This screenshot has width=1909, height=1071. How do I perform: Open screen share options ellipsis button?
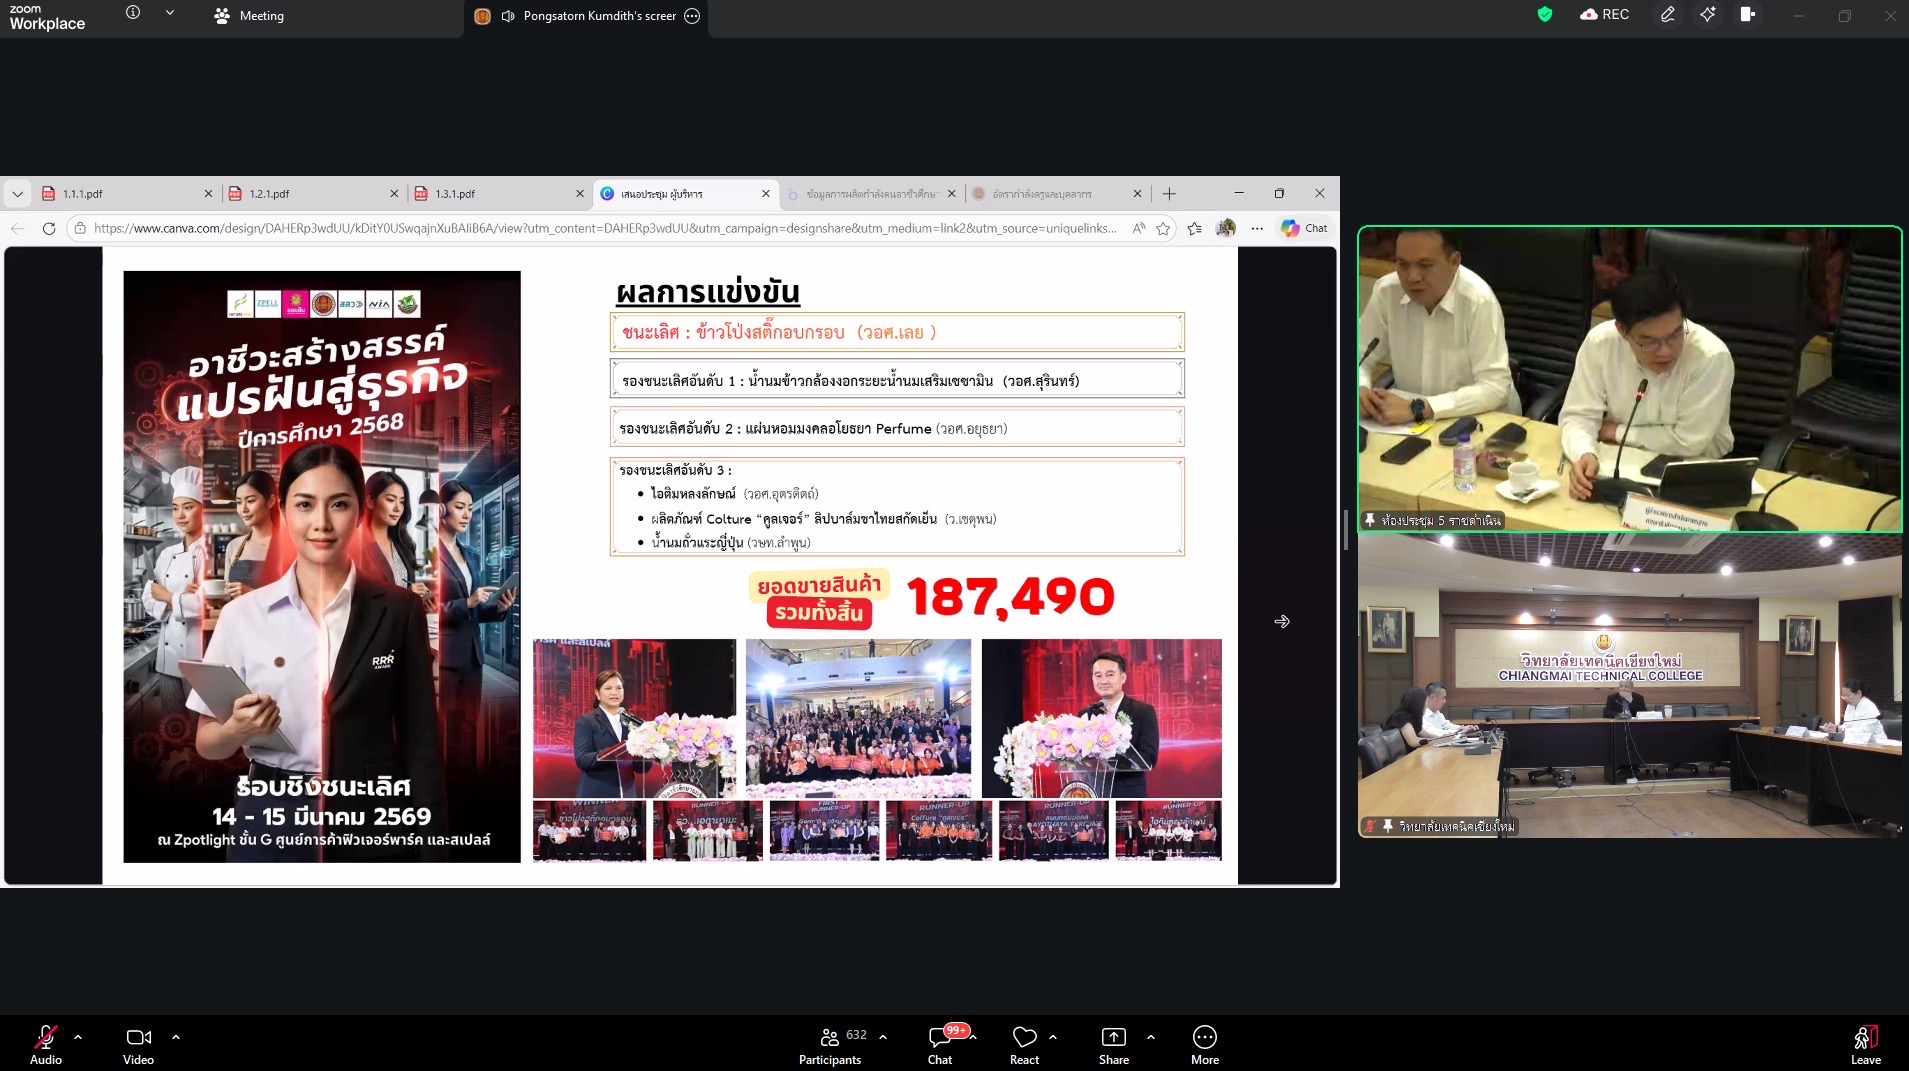692,16
